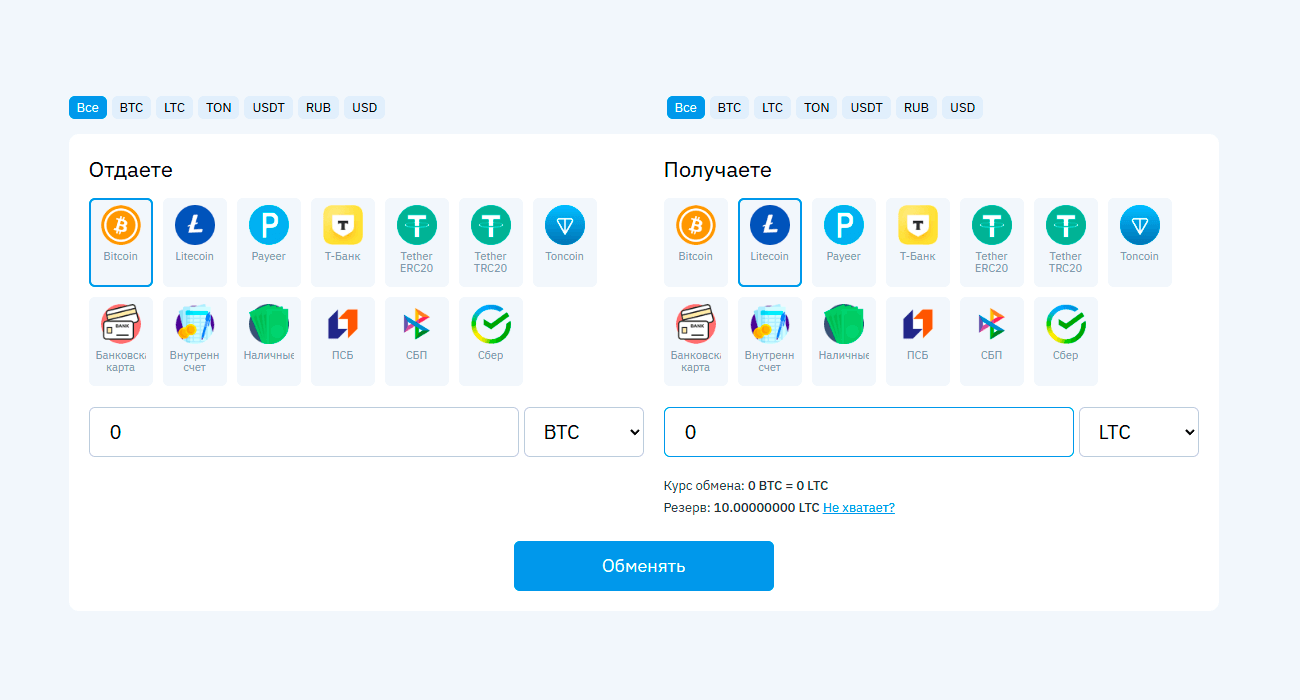Select Bitcoin in the Отдаете section
The width and height of the screenshot is (1300, 700).
click(x=121, y=243)
